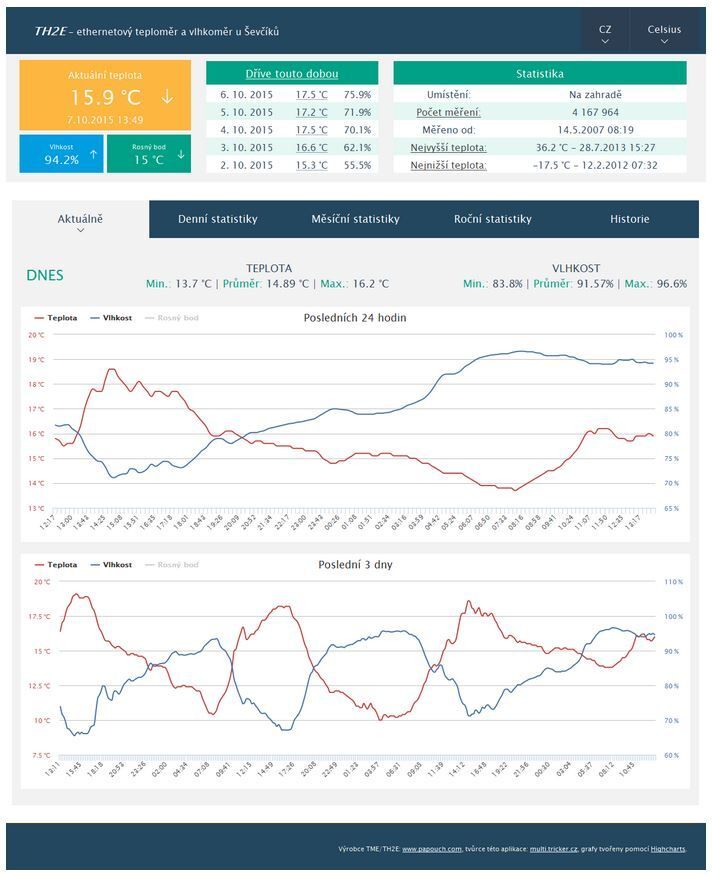The width and height of the screenshot is (712, 877).
Task: Open the CZ language dropdown
Action: coord(605,33)
